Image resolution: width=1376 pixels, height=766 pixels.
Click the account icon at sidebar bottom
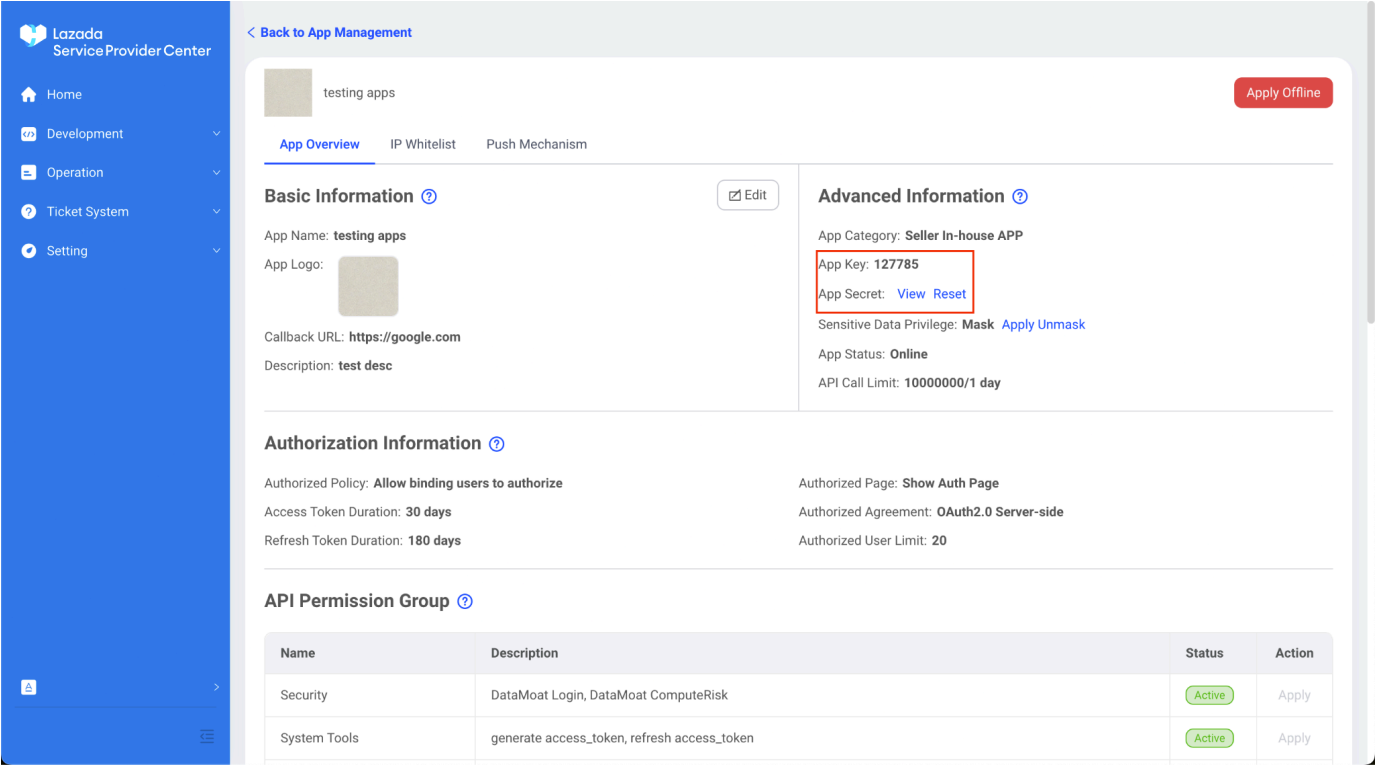point(29,687)
